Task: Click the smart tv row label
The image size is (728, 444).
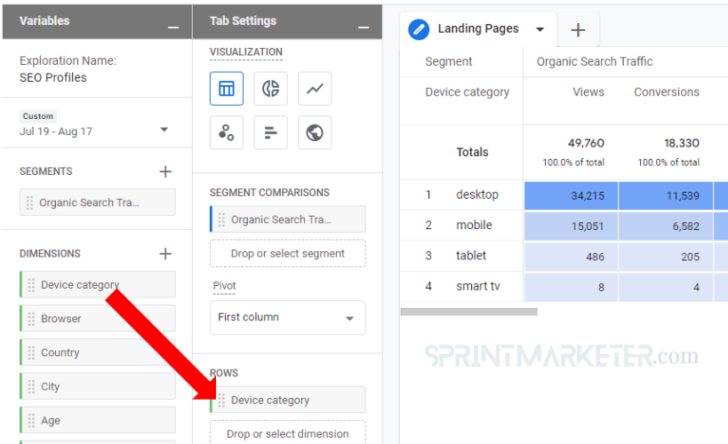Action: [x=478, y=287]
